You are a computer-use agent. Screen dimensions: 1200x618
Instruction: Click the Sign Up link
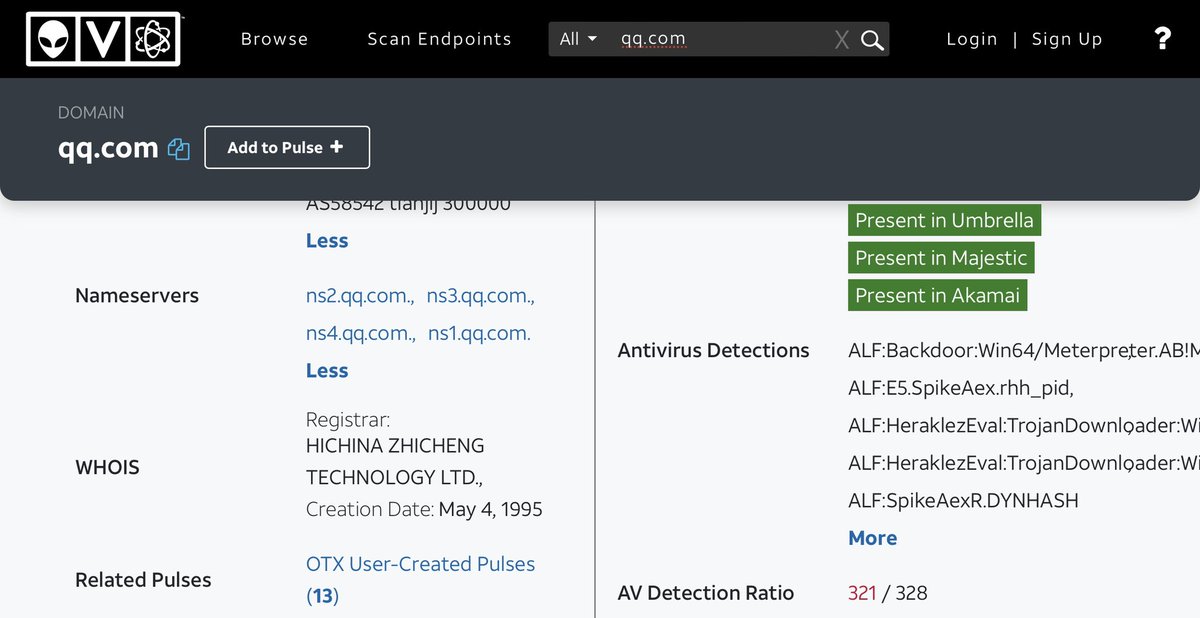coord(1067,39)
